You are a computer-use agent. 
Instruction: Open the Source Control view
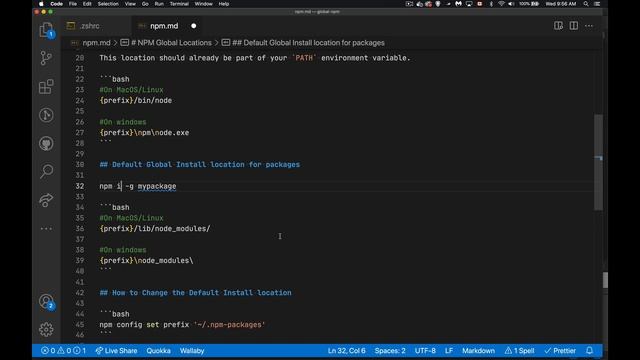pyautogui.click(x=46, y=58)
